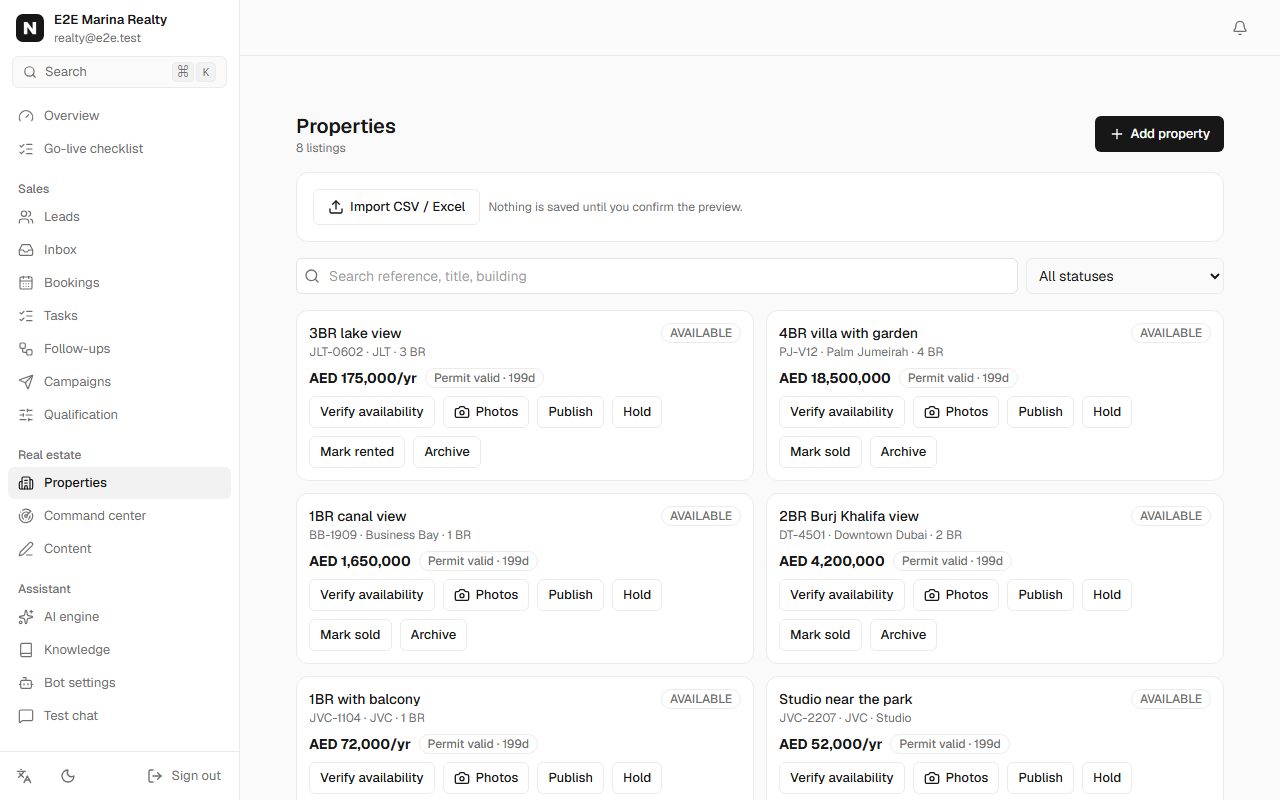1280x800 pixels.
Task: Click the Add property button
Action: [1159, 134]
